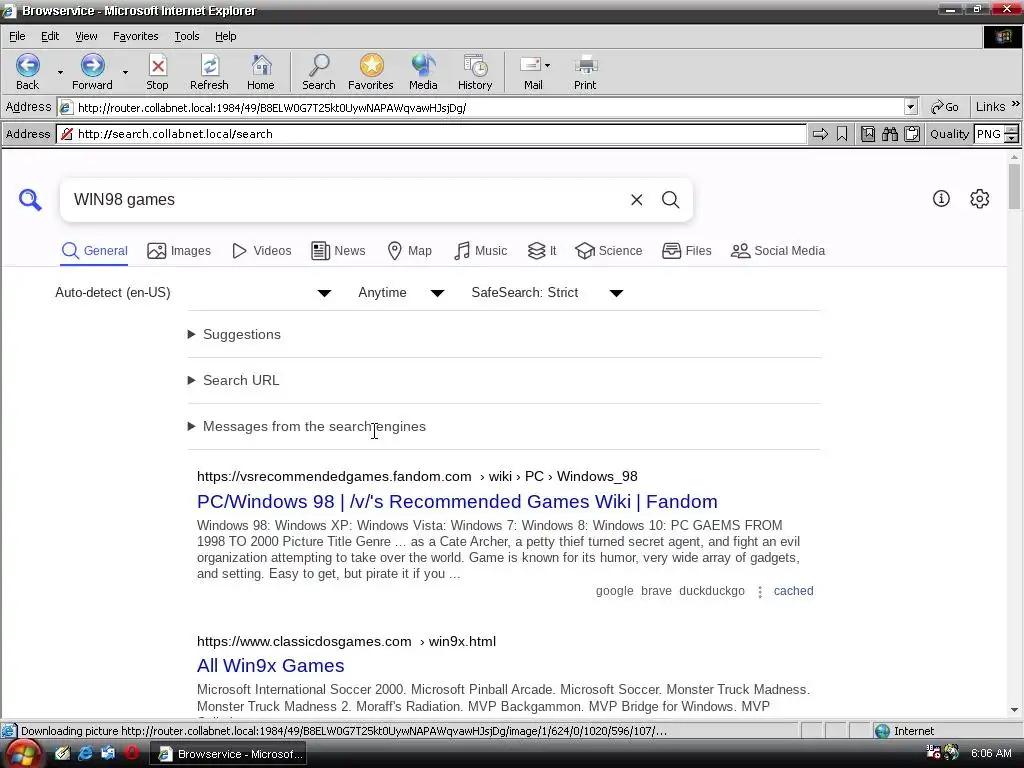Screen dimensions: 1024x768
Task: Go to the Home page
Action: (x=261, y=72)
